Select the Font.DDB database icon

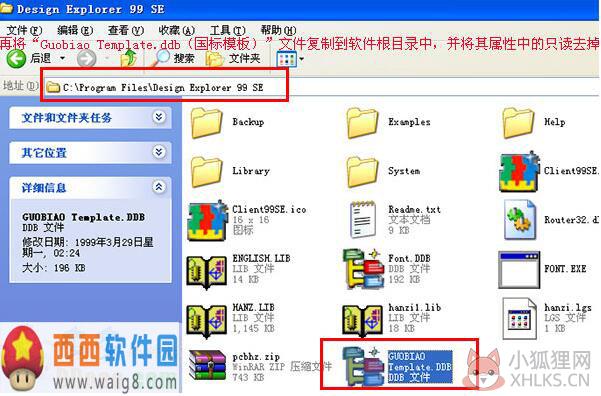coord(363,269)
